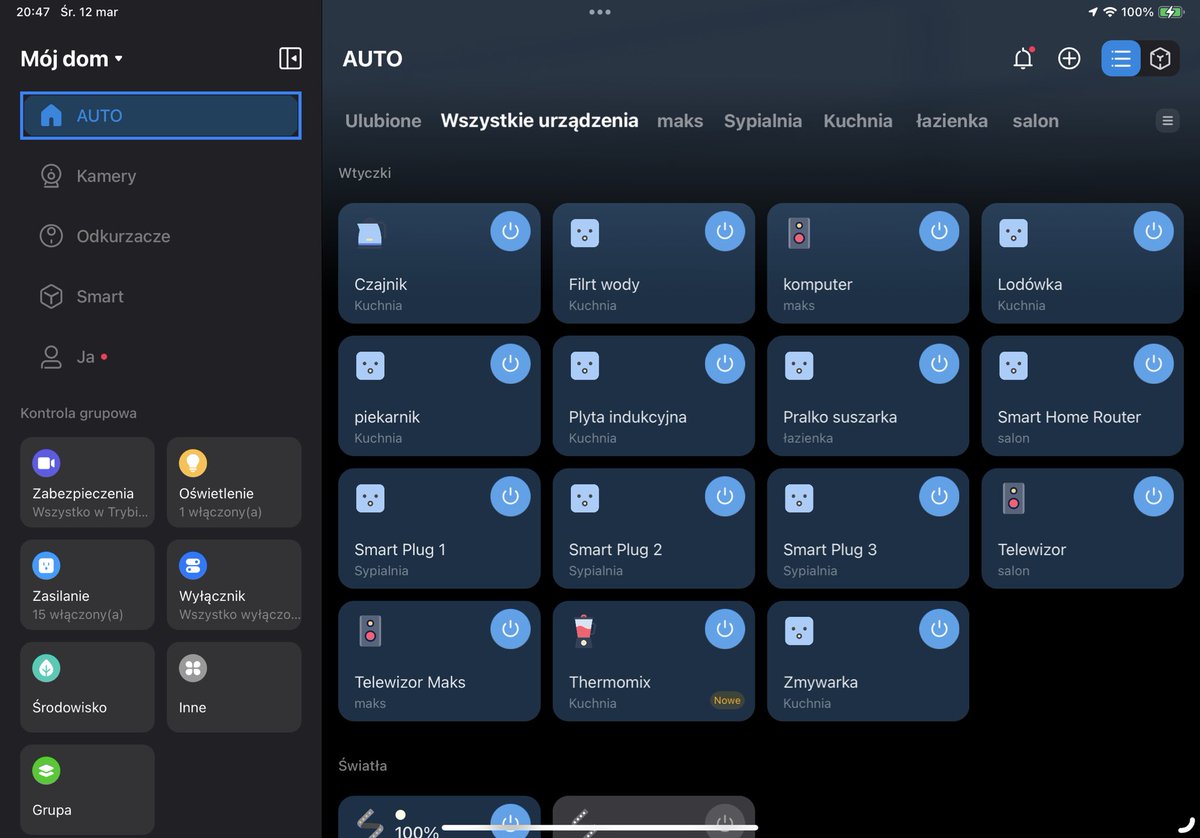Image resolution: width=1200 pixels, height=838 pixels.
Task: Open the notifications bell
Action: point(1022,59)
